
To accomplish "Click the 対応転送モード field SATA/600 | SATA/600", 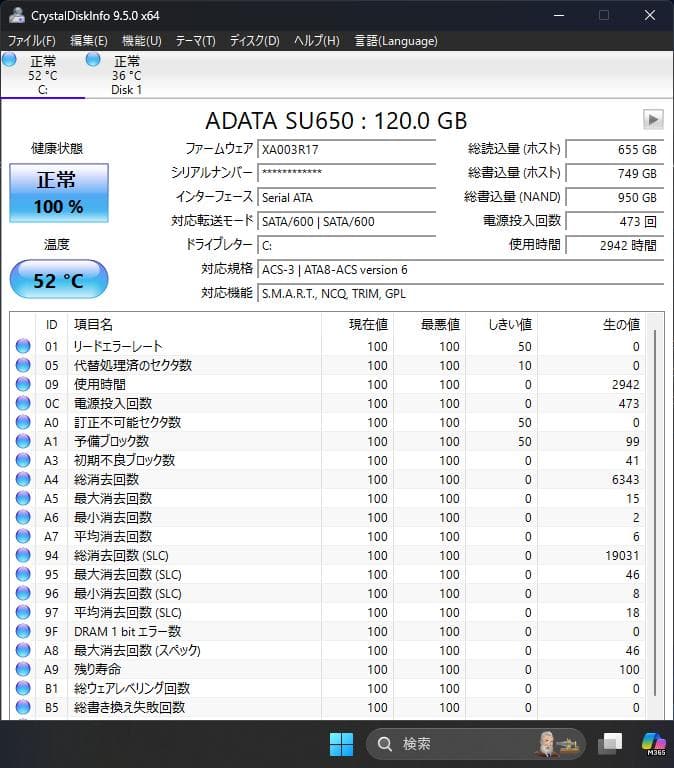I will [347, 221].
